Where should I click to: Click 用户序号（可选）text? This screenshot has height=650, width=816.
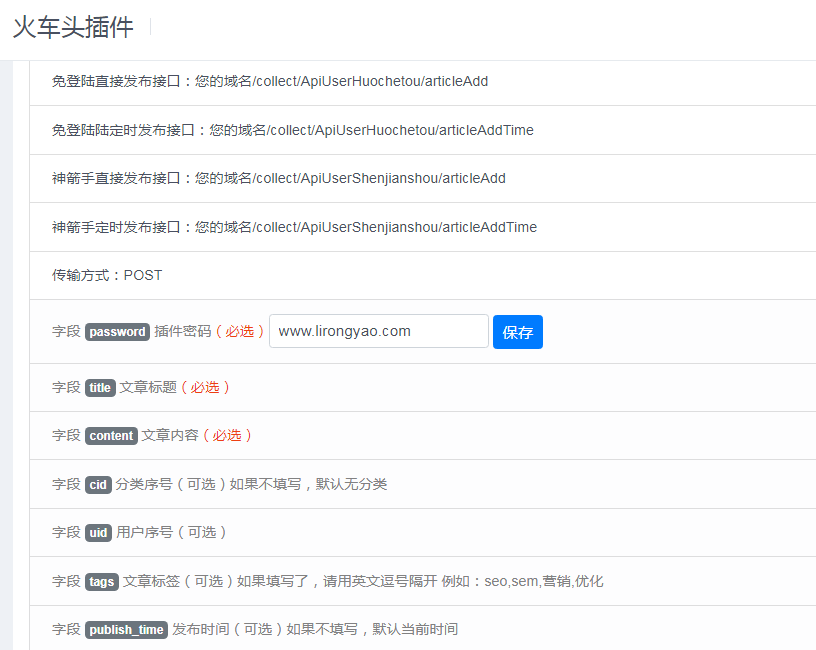point(171,532)
